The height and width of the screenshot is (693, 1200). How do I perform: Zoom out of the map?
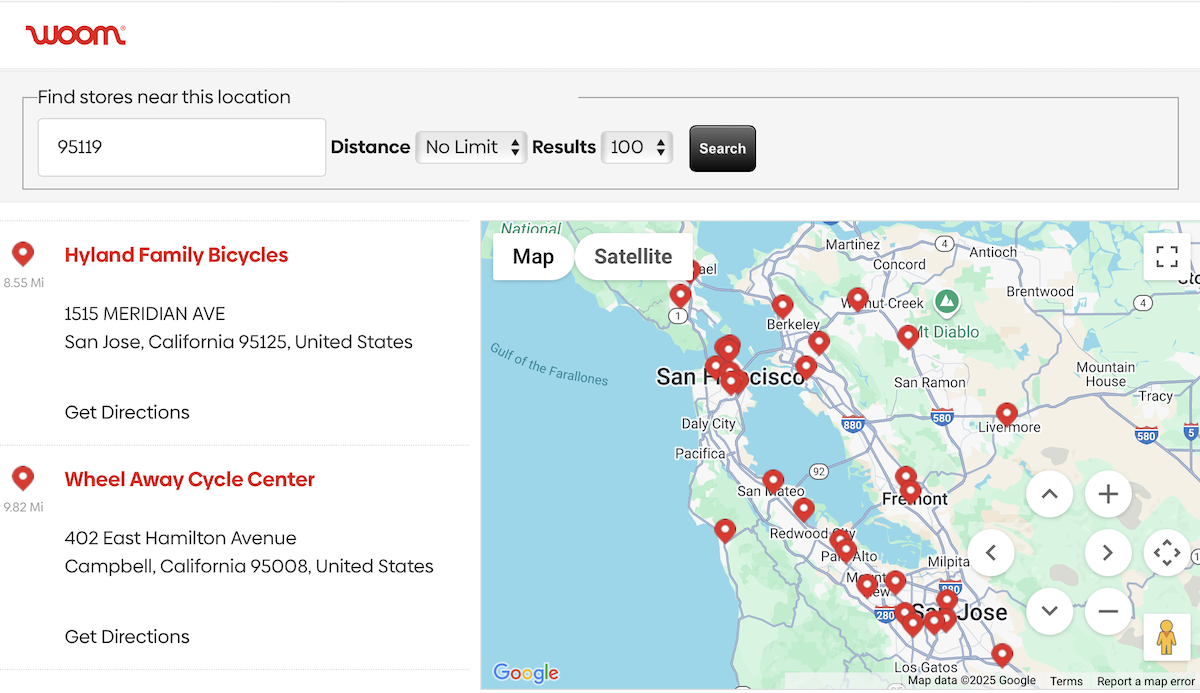(1107, 611)
